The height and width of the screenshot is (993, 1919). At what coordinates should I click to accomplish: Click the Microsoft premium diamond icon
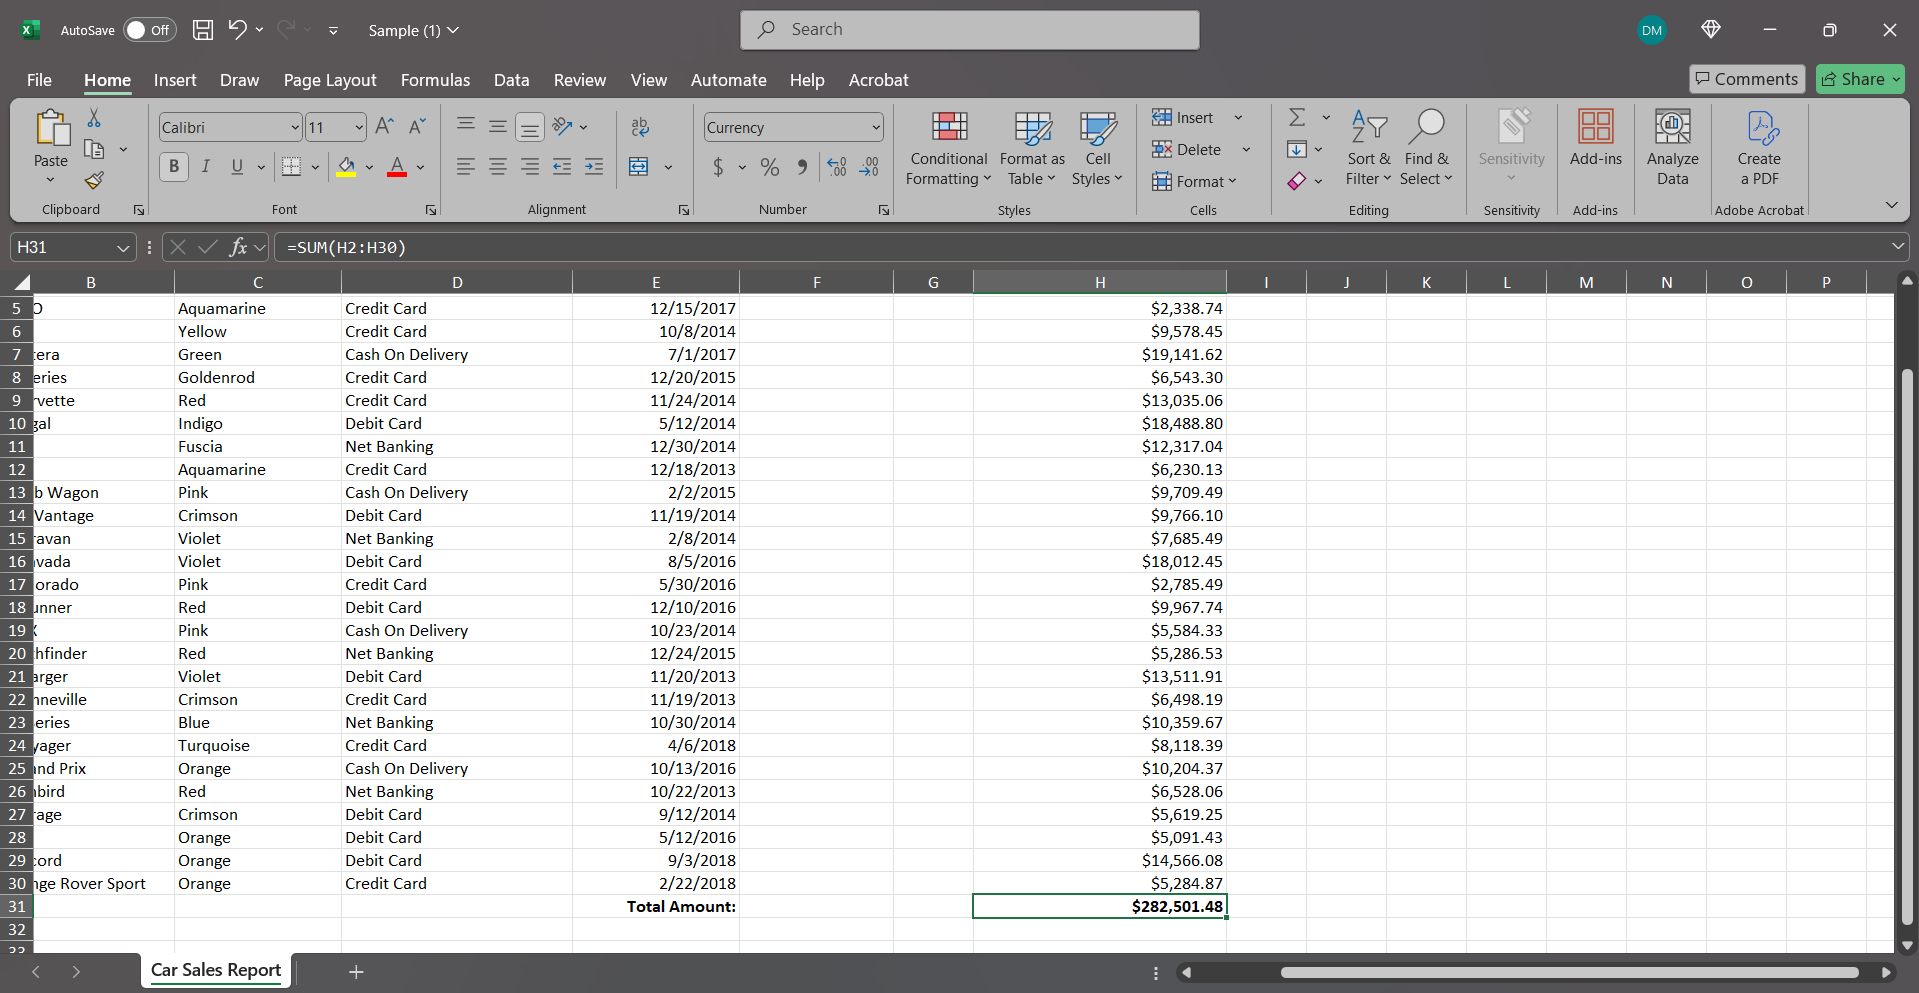[x=1711, y=29]
